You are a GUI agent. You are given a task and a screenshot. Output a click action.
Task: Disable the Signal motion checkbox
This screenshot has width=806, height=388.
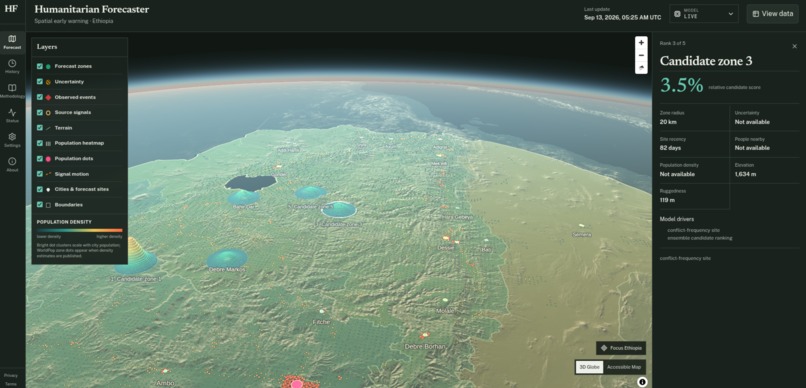[40, 174]
